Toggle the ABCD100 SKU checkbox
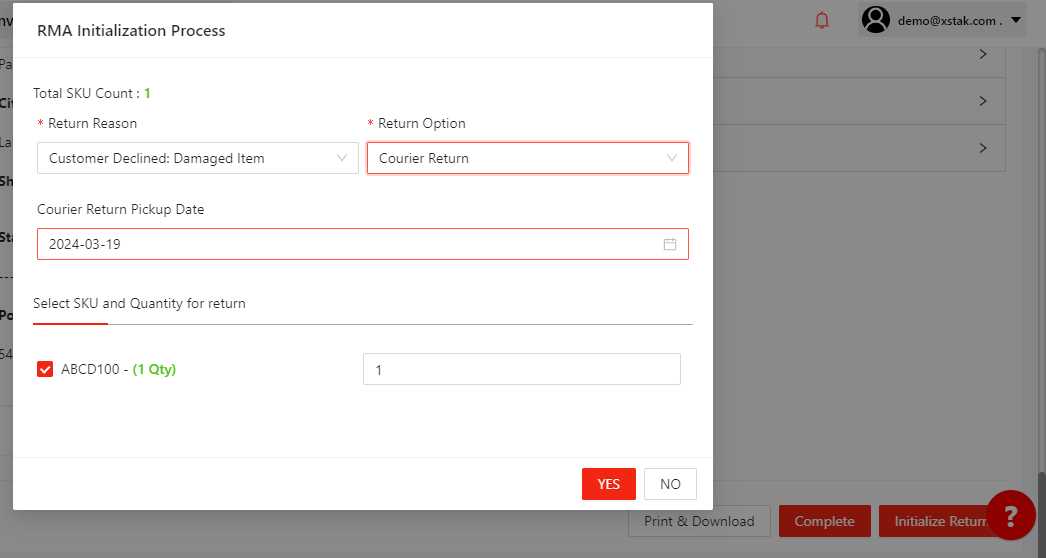 [x=45, y=369]
